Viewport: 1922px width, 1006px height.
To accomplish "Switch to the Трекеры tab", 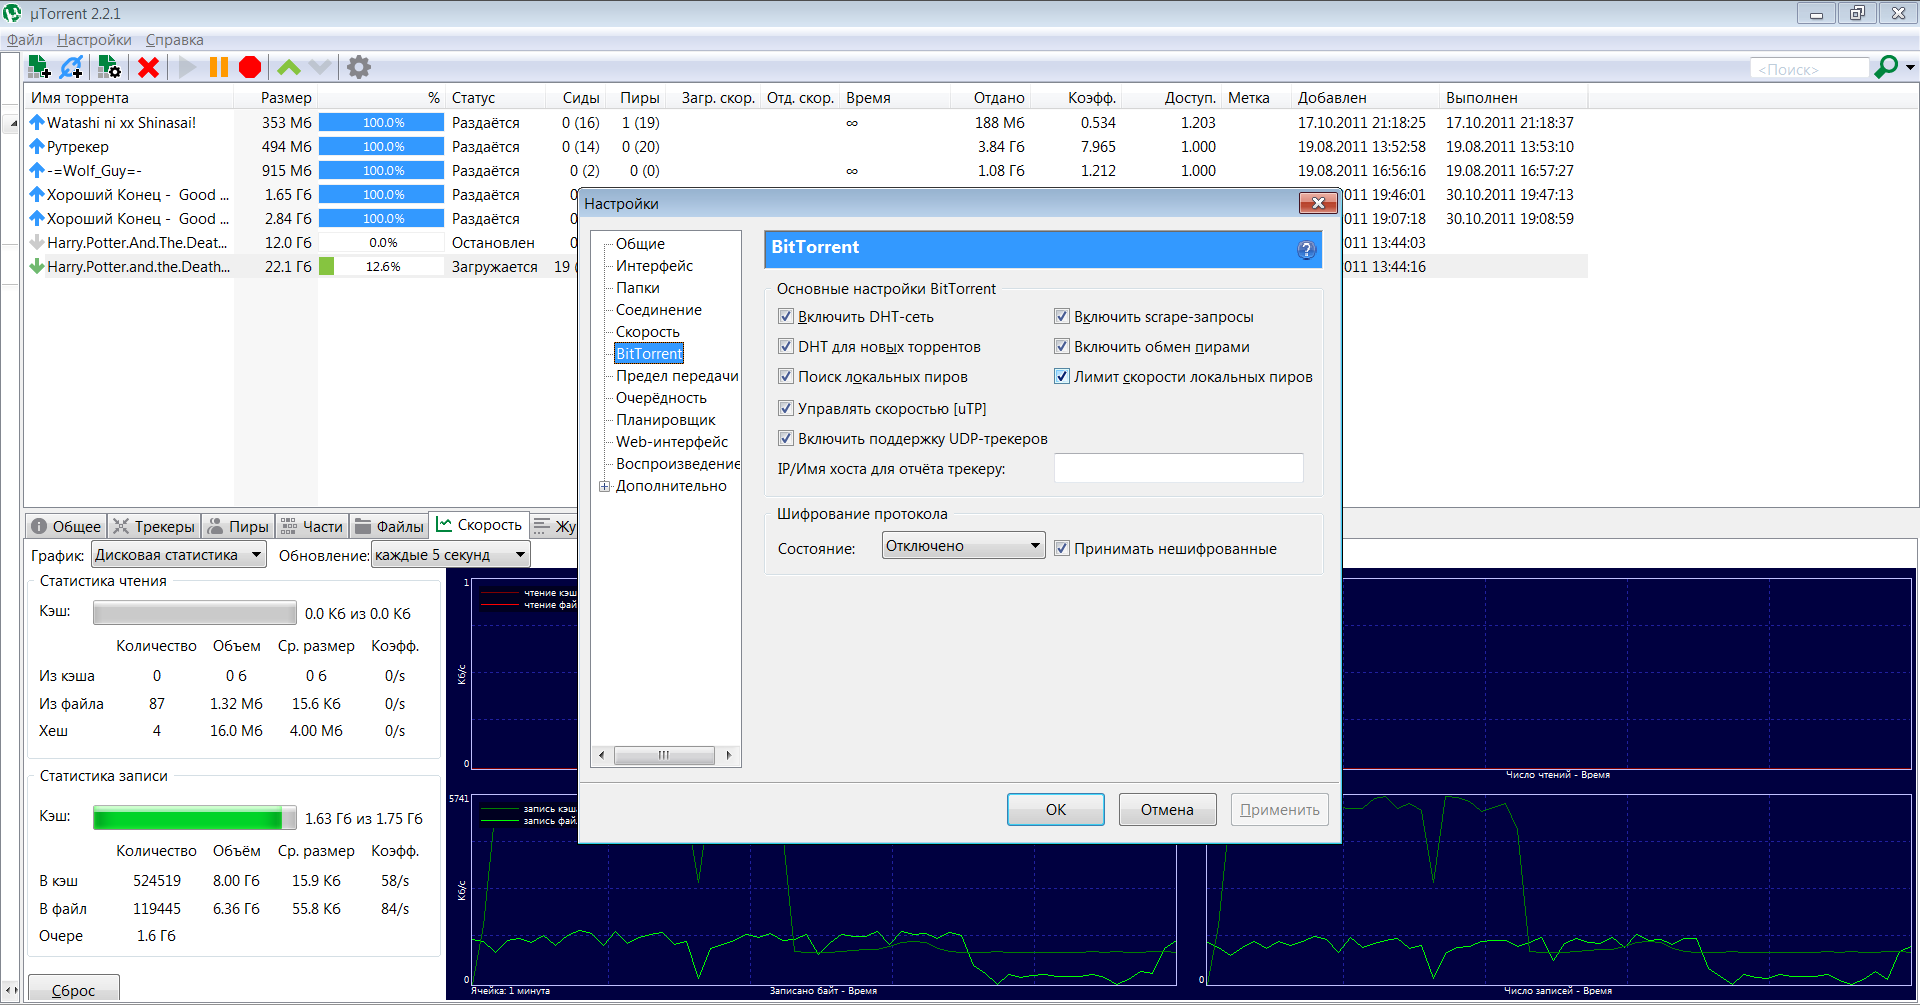I will [154, 526].
